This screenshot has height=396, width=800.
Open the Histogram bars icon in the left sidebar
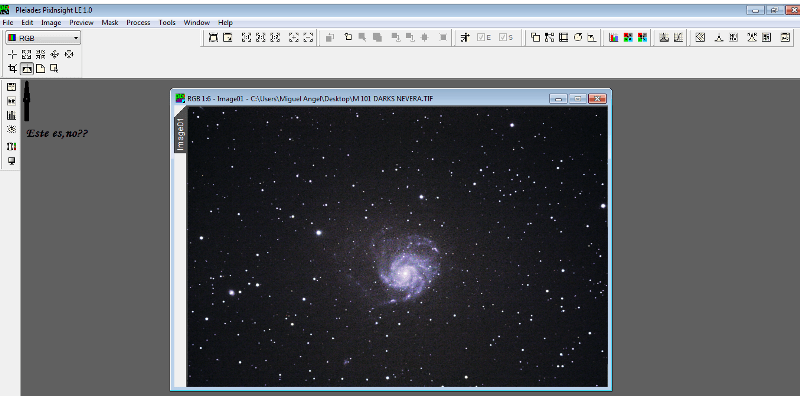point(11,116)
